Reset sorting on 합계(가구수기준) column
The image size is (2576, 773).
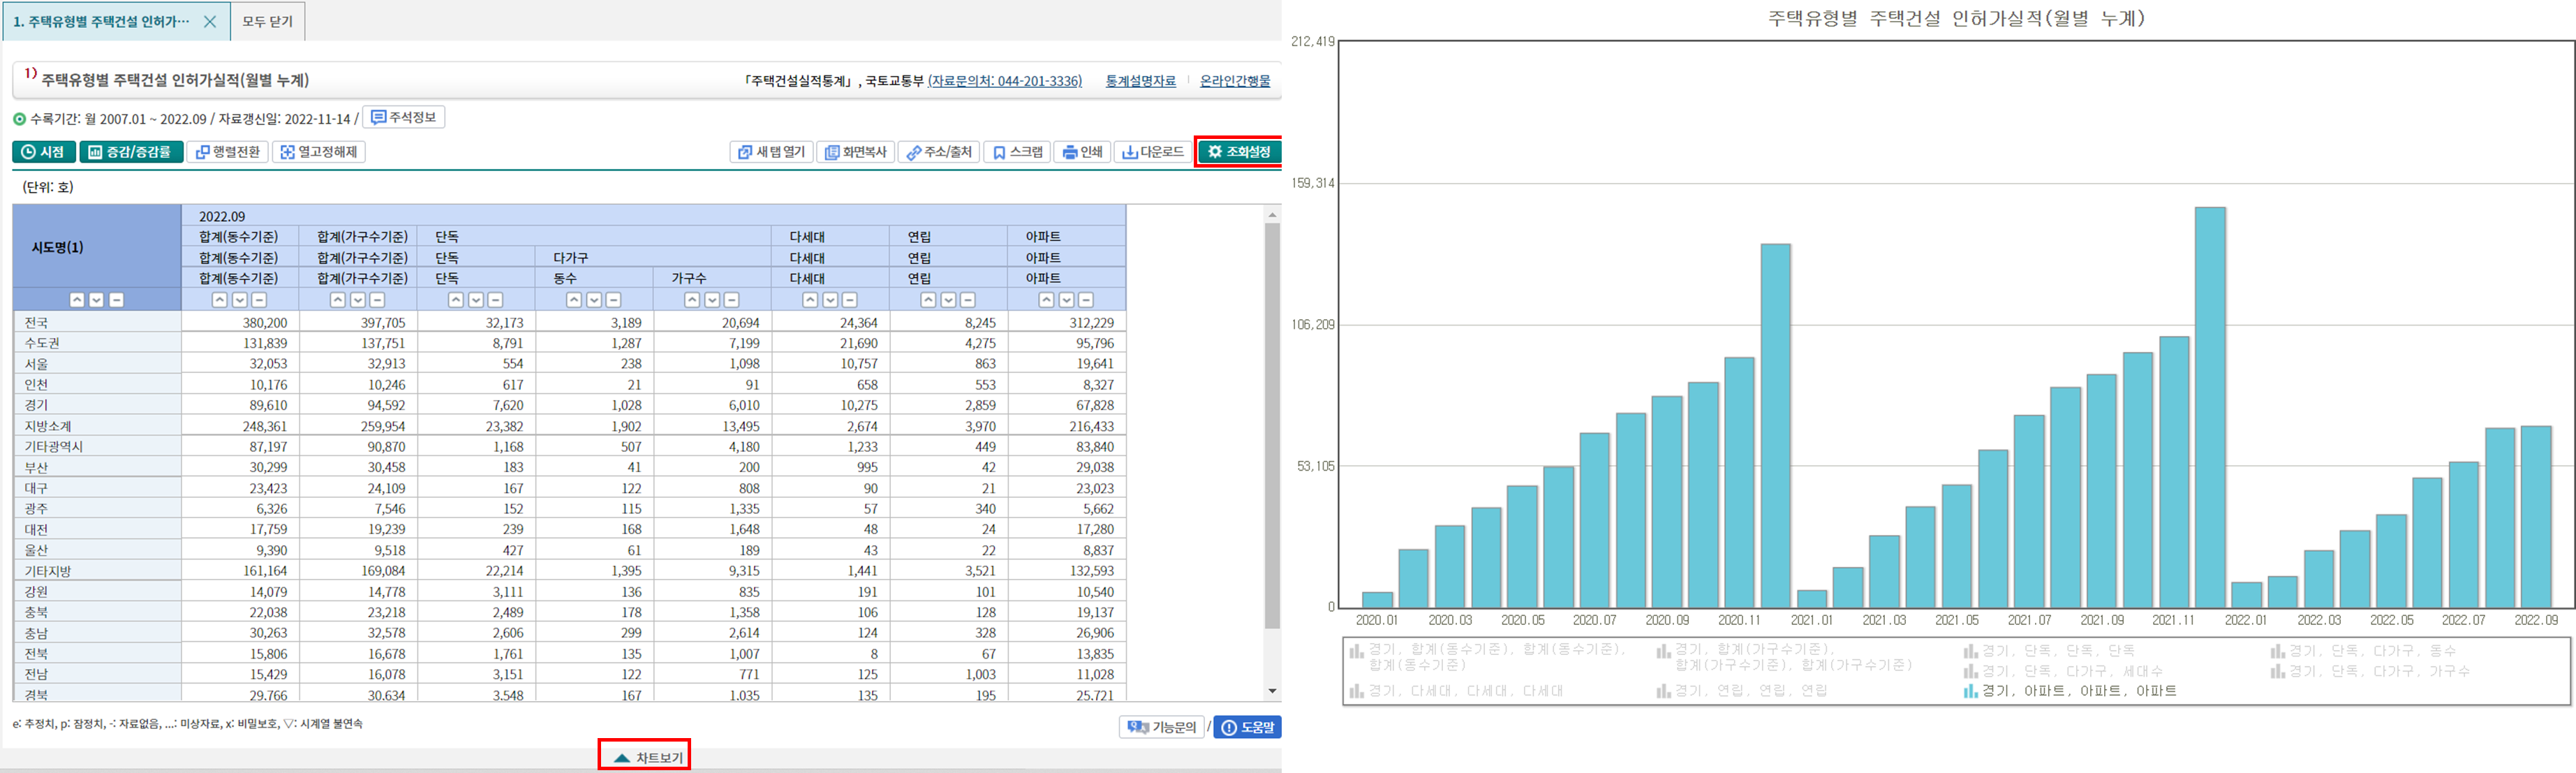coord(377,300)
